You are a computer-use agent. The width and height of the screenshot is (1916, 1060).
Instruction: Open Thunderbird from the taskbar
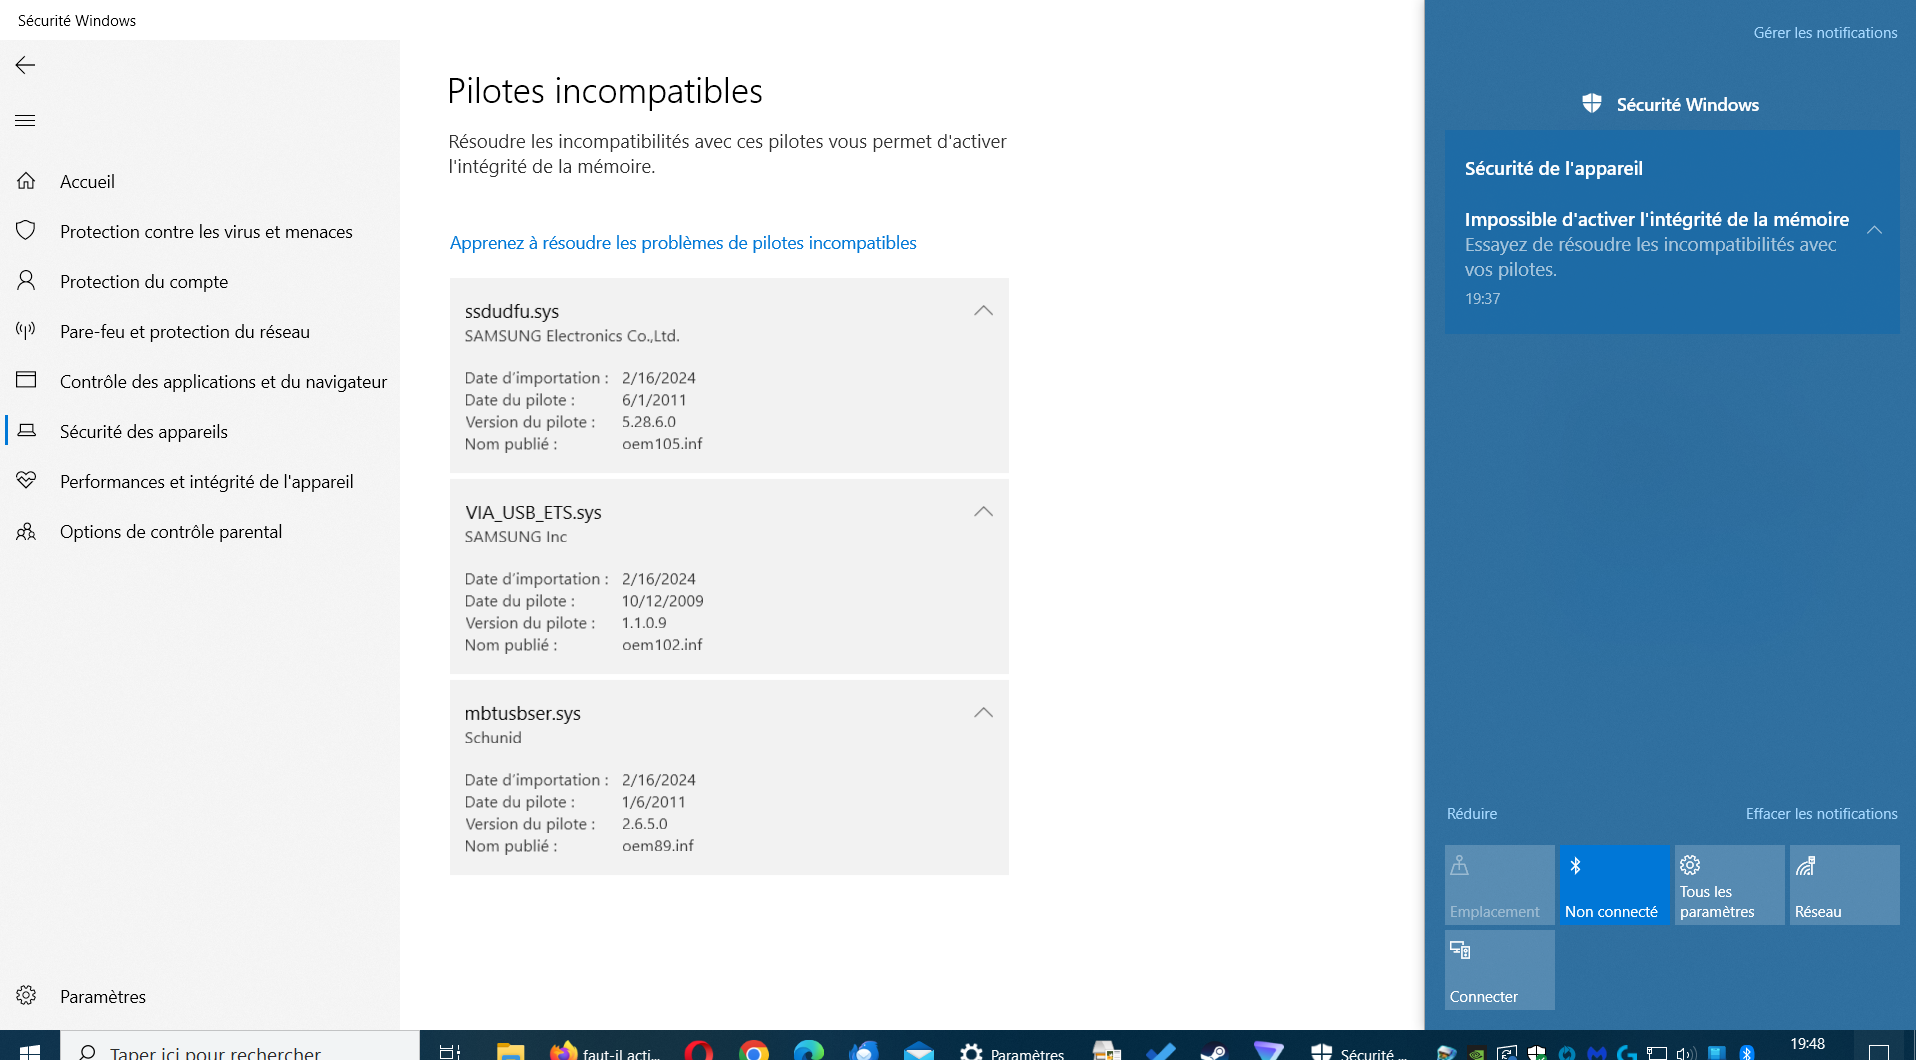864,1050
